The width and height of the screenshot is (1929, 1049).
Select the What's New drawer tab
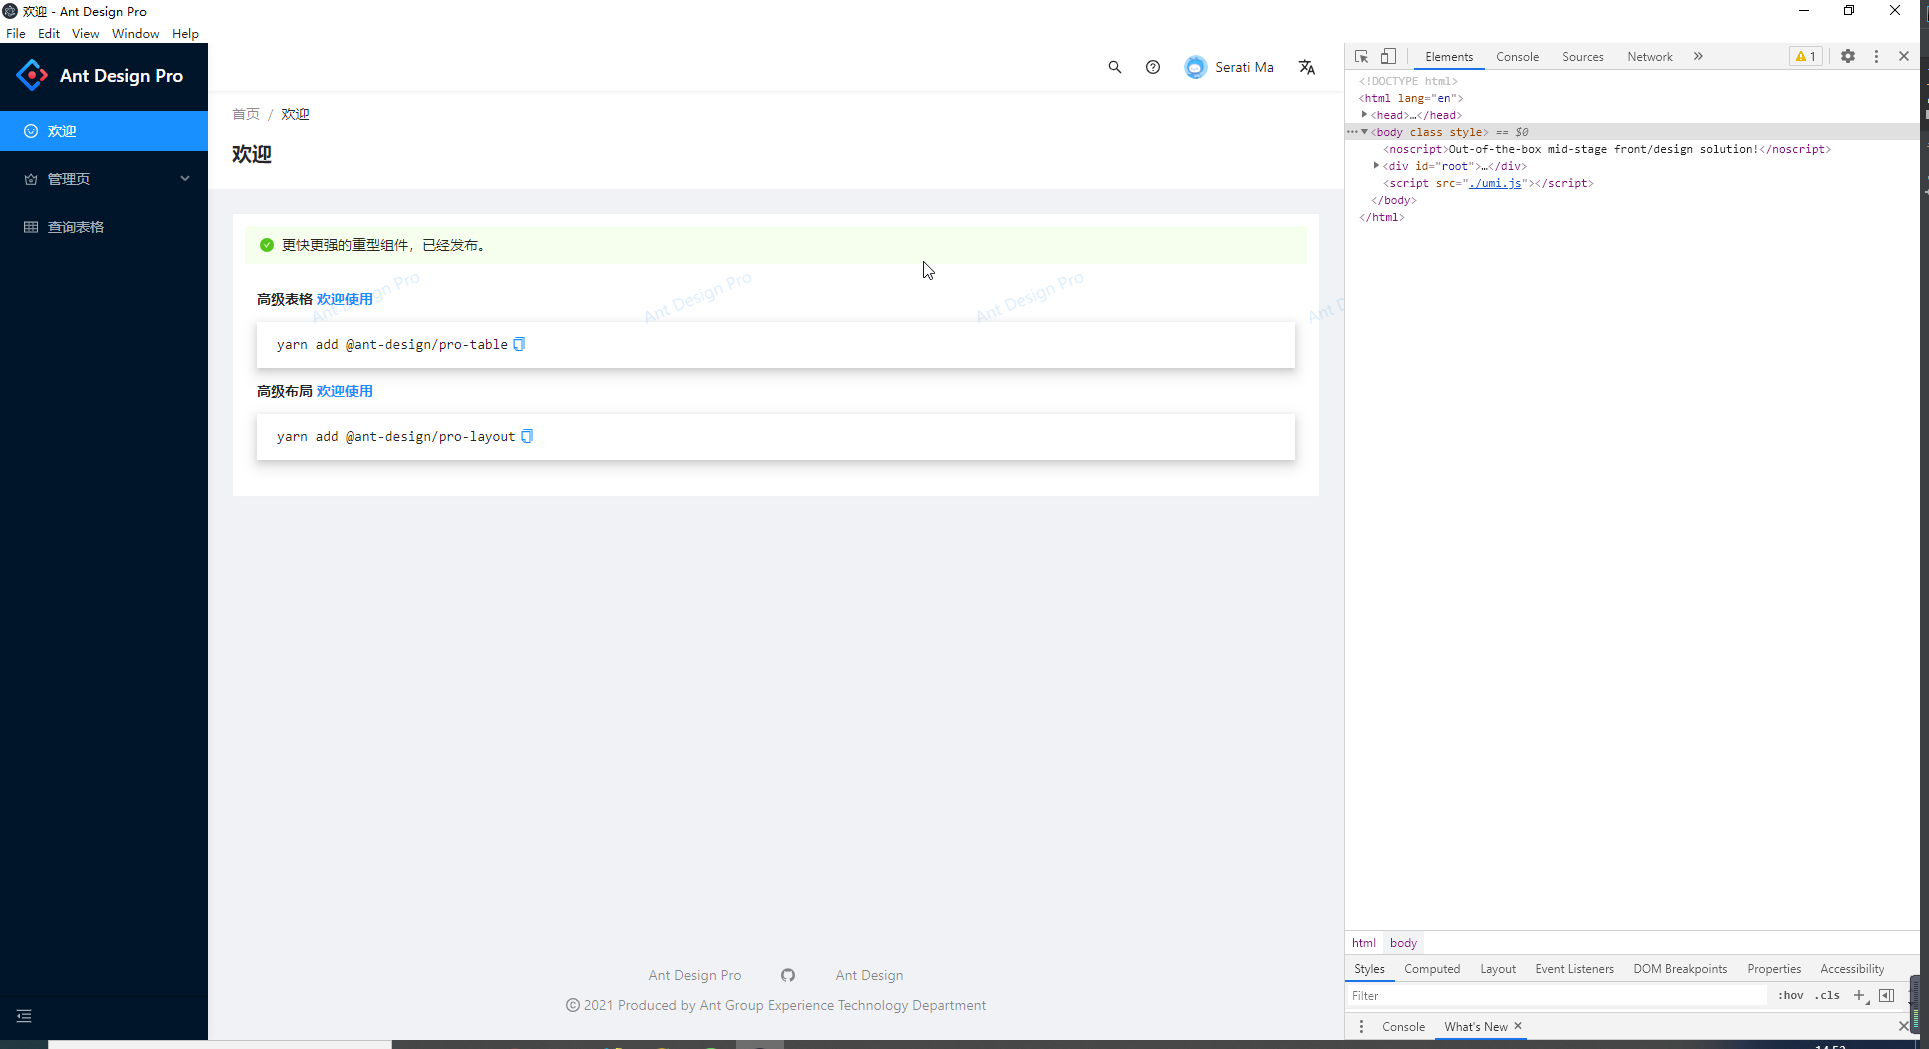click(x=1475, y=1027)
